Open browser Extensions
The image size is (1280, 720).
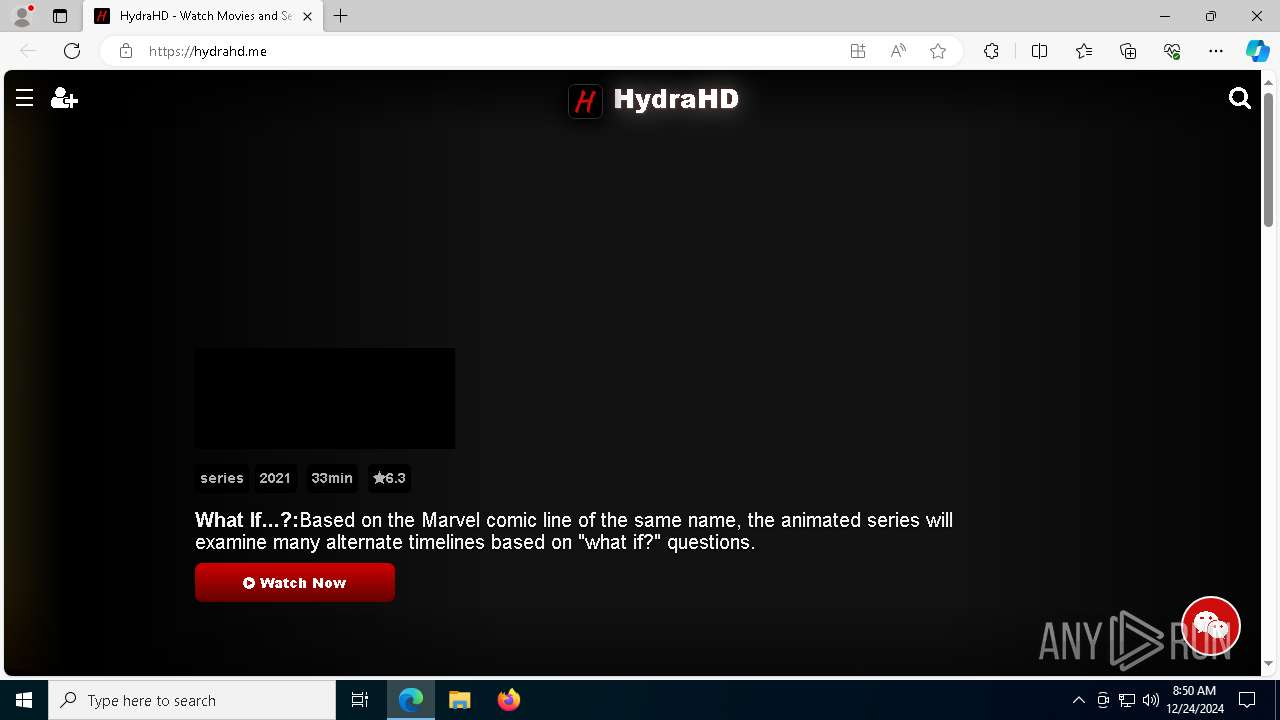[x=991, y=51]
